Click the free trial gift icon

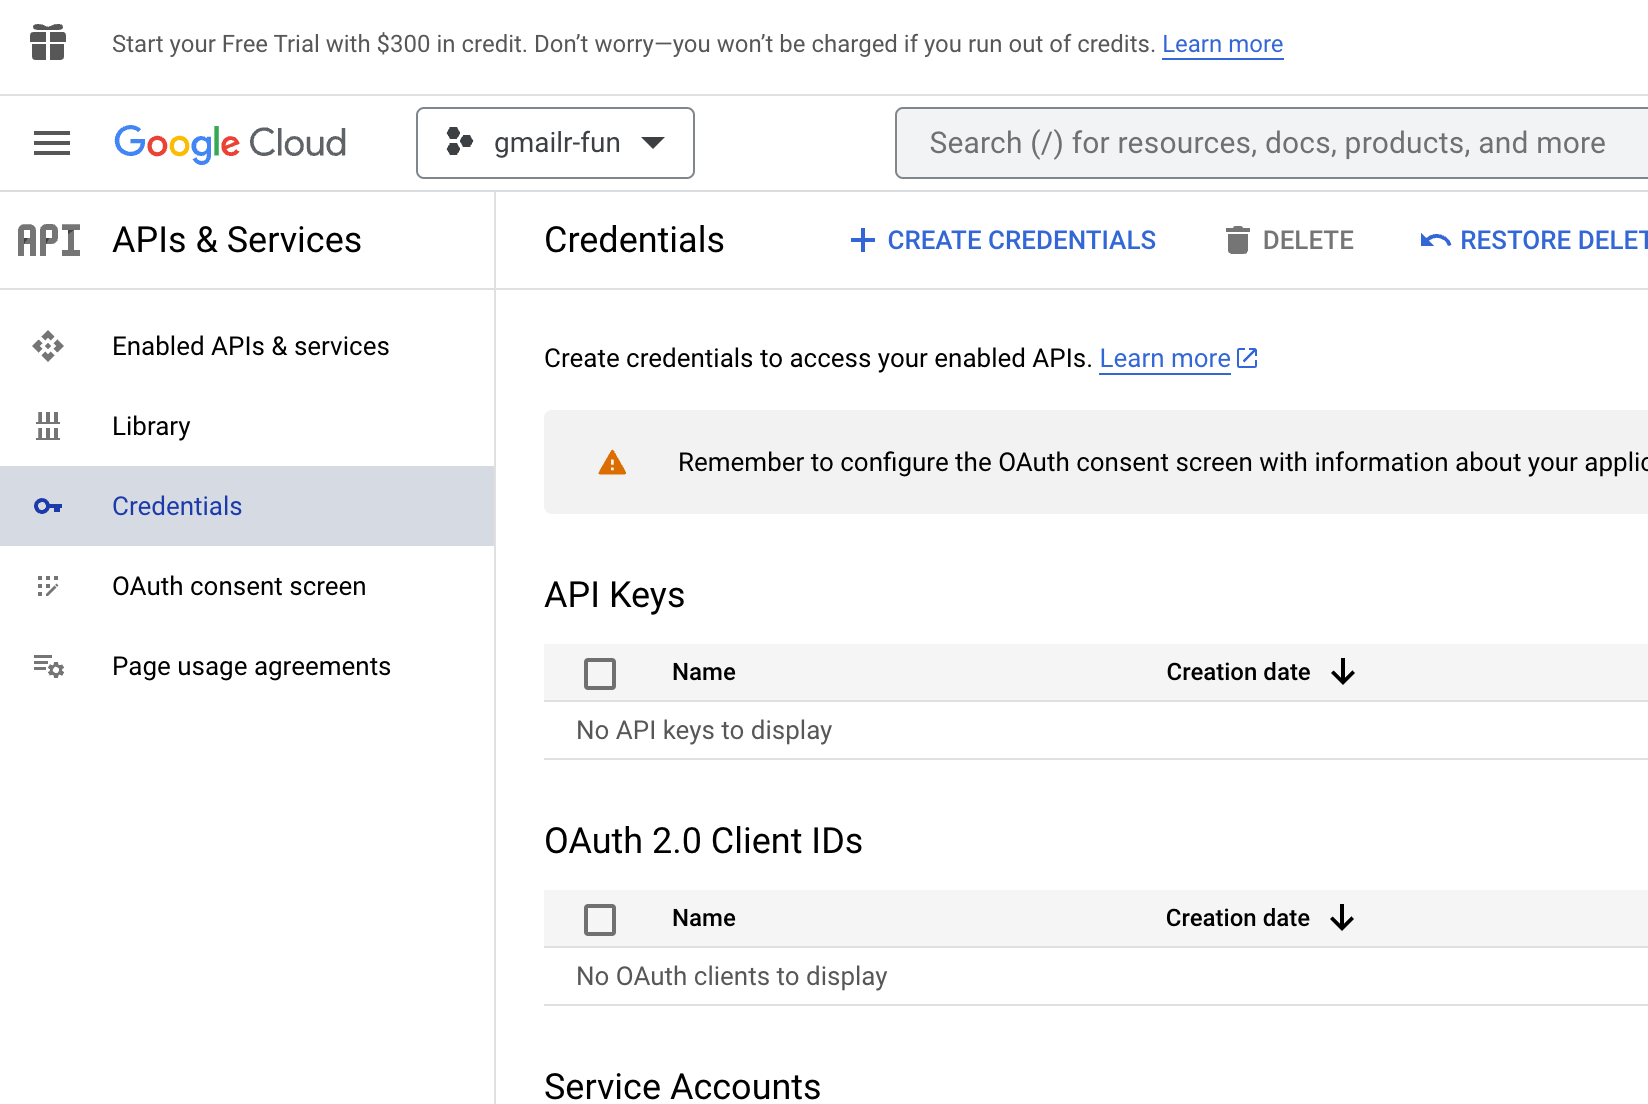point(48,43)
